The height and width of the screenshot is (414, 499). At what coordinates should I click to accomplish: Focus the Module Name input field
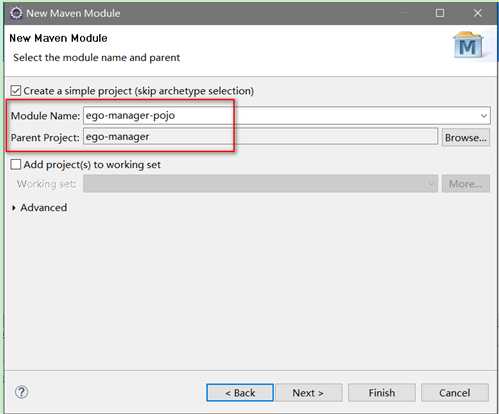(x=287, y=116)
